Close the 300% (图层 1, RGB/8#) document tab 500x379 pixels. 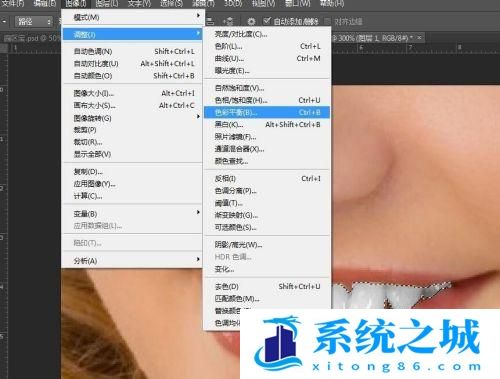pyautogui.click(x=419, y=38)
